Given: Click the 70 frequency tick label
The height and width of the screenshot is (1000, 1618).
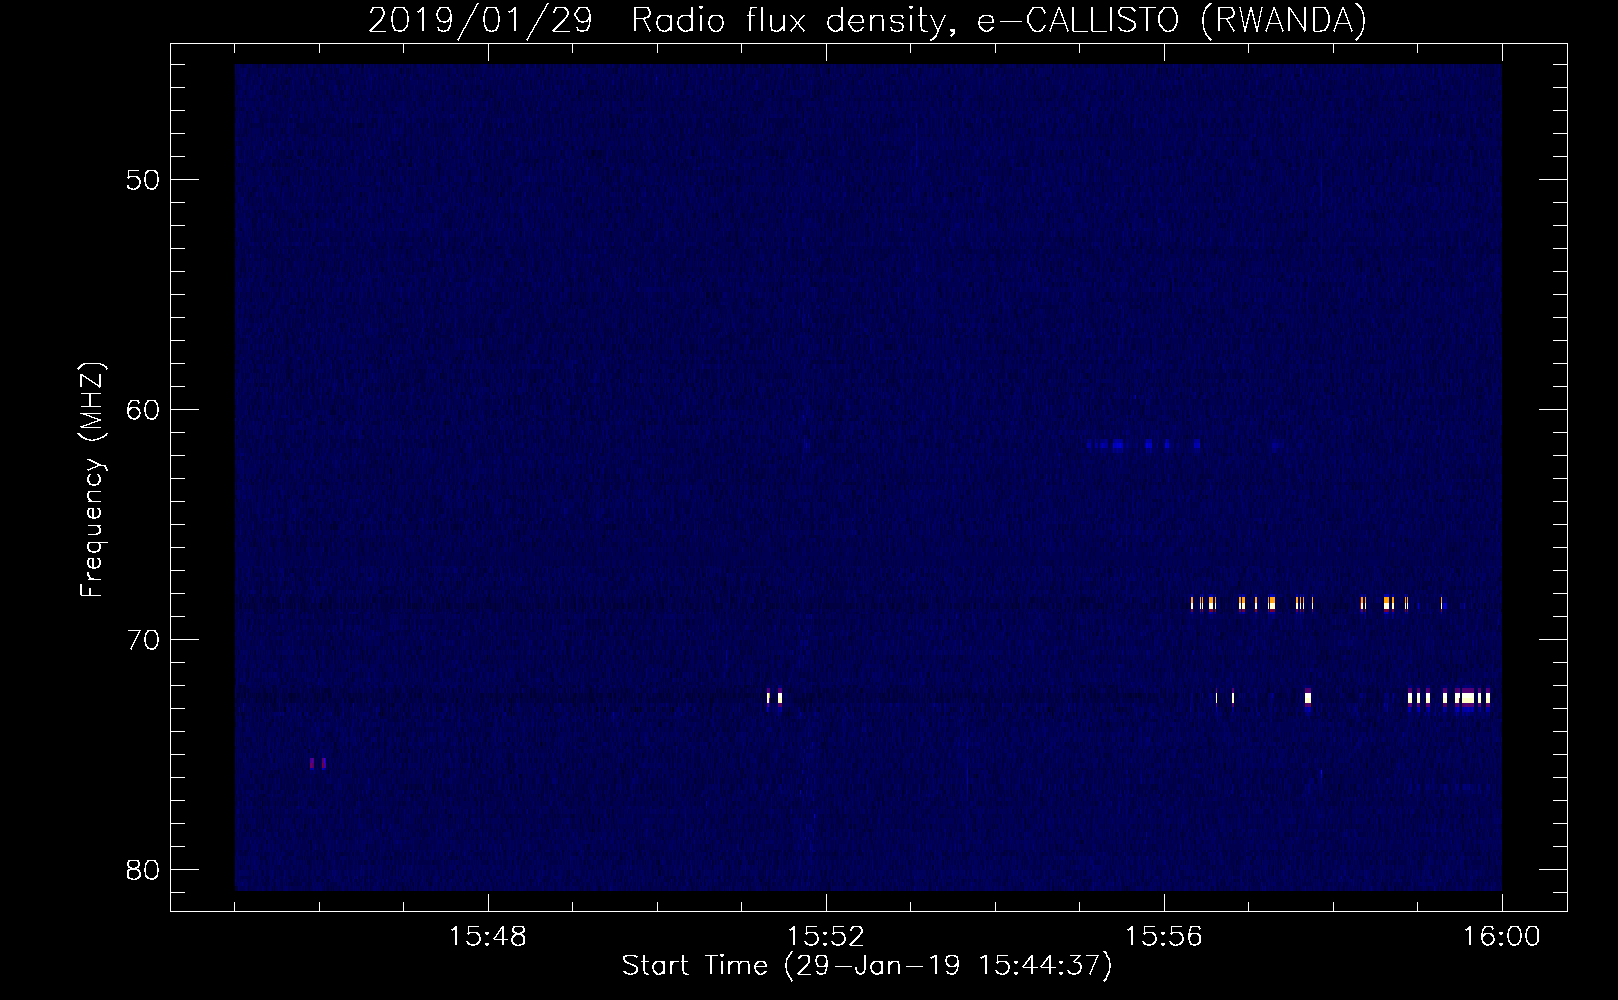Looking at the screenshot, I should click(143, 640).
